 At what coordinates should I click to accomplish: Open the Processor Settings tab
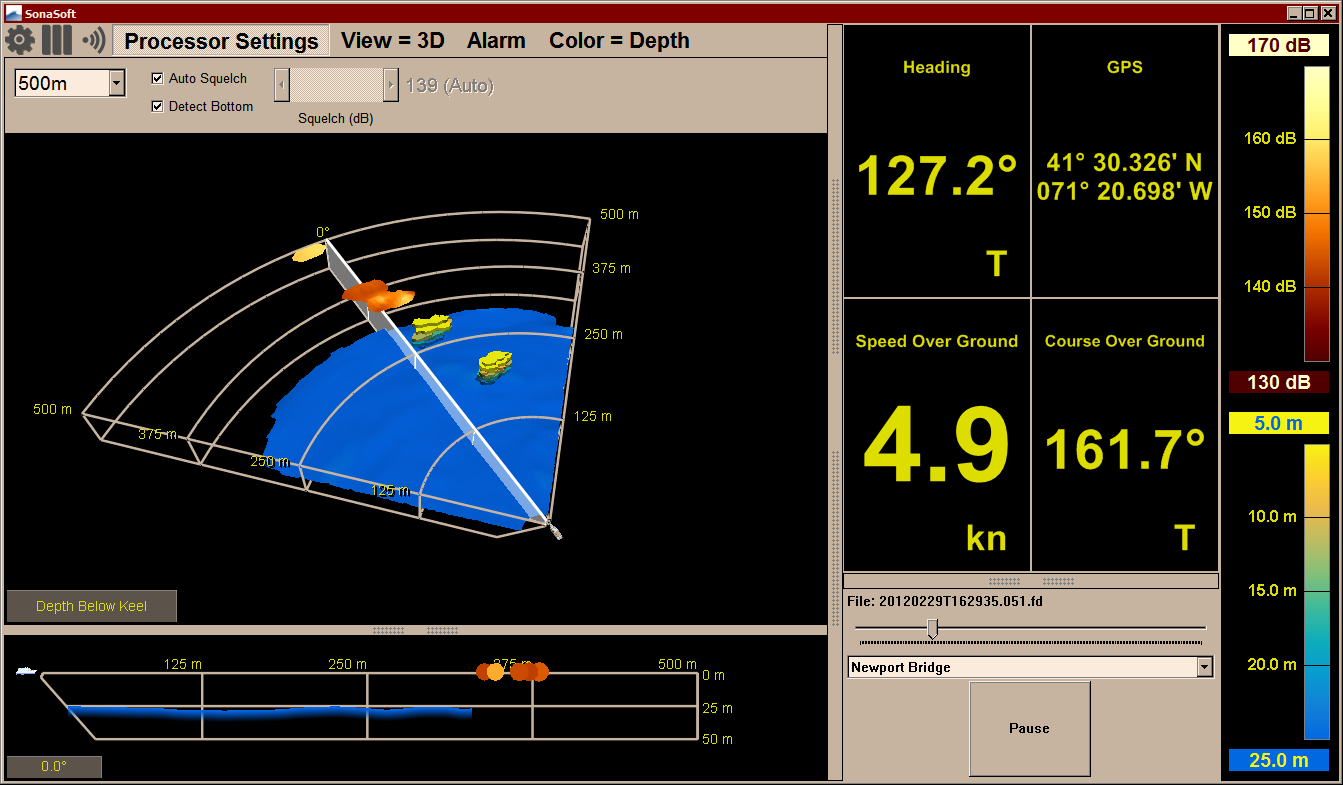[221, 41]
